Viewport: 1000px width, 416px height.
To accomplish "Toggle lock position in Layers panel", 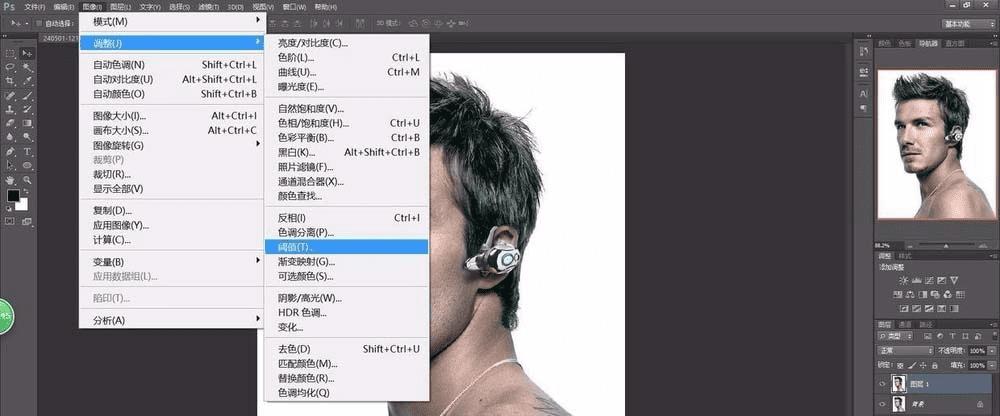I will tap(923, 366).
